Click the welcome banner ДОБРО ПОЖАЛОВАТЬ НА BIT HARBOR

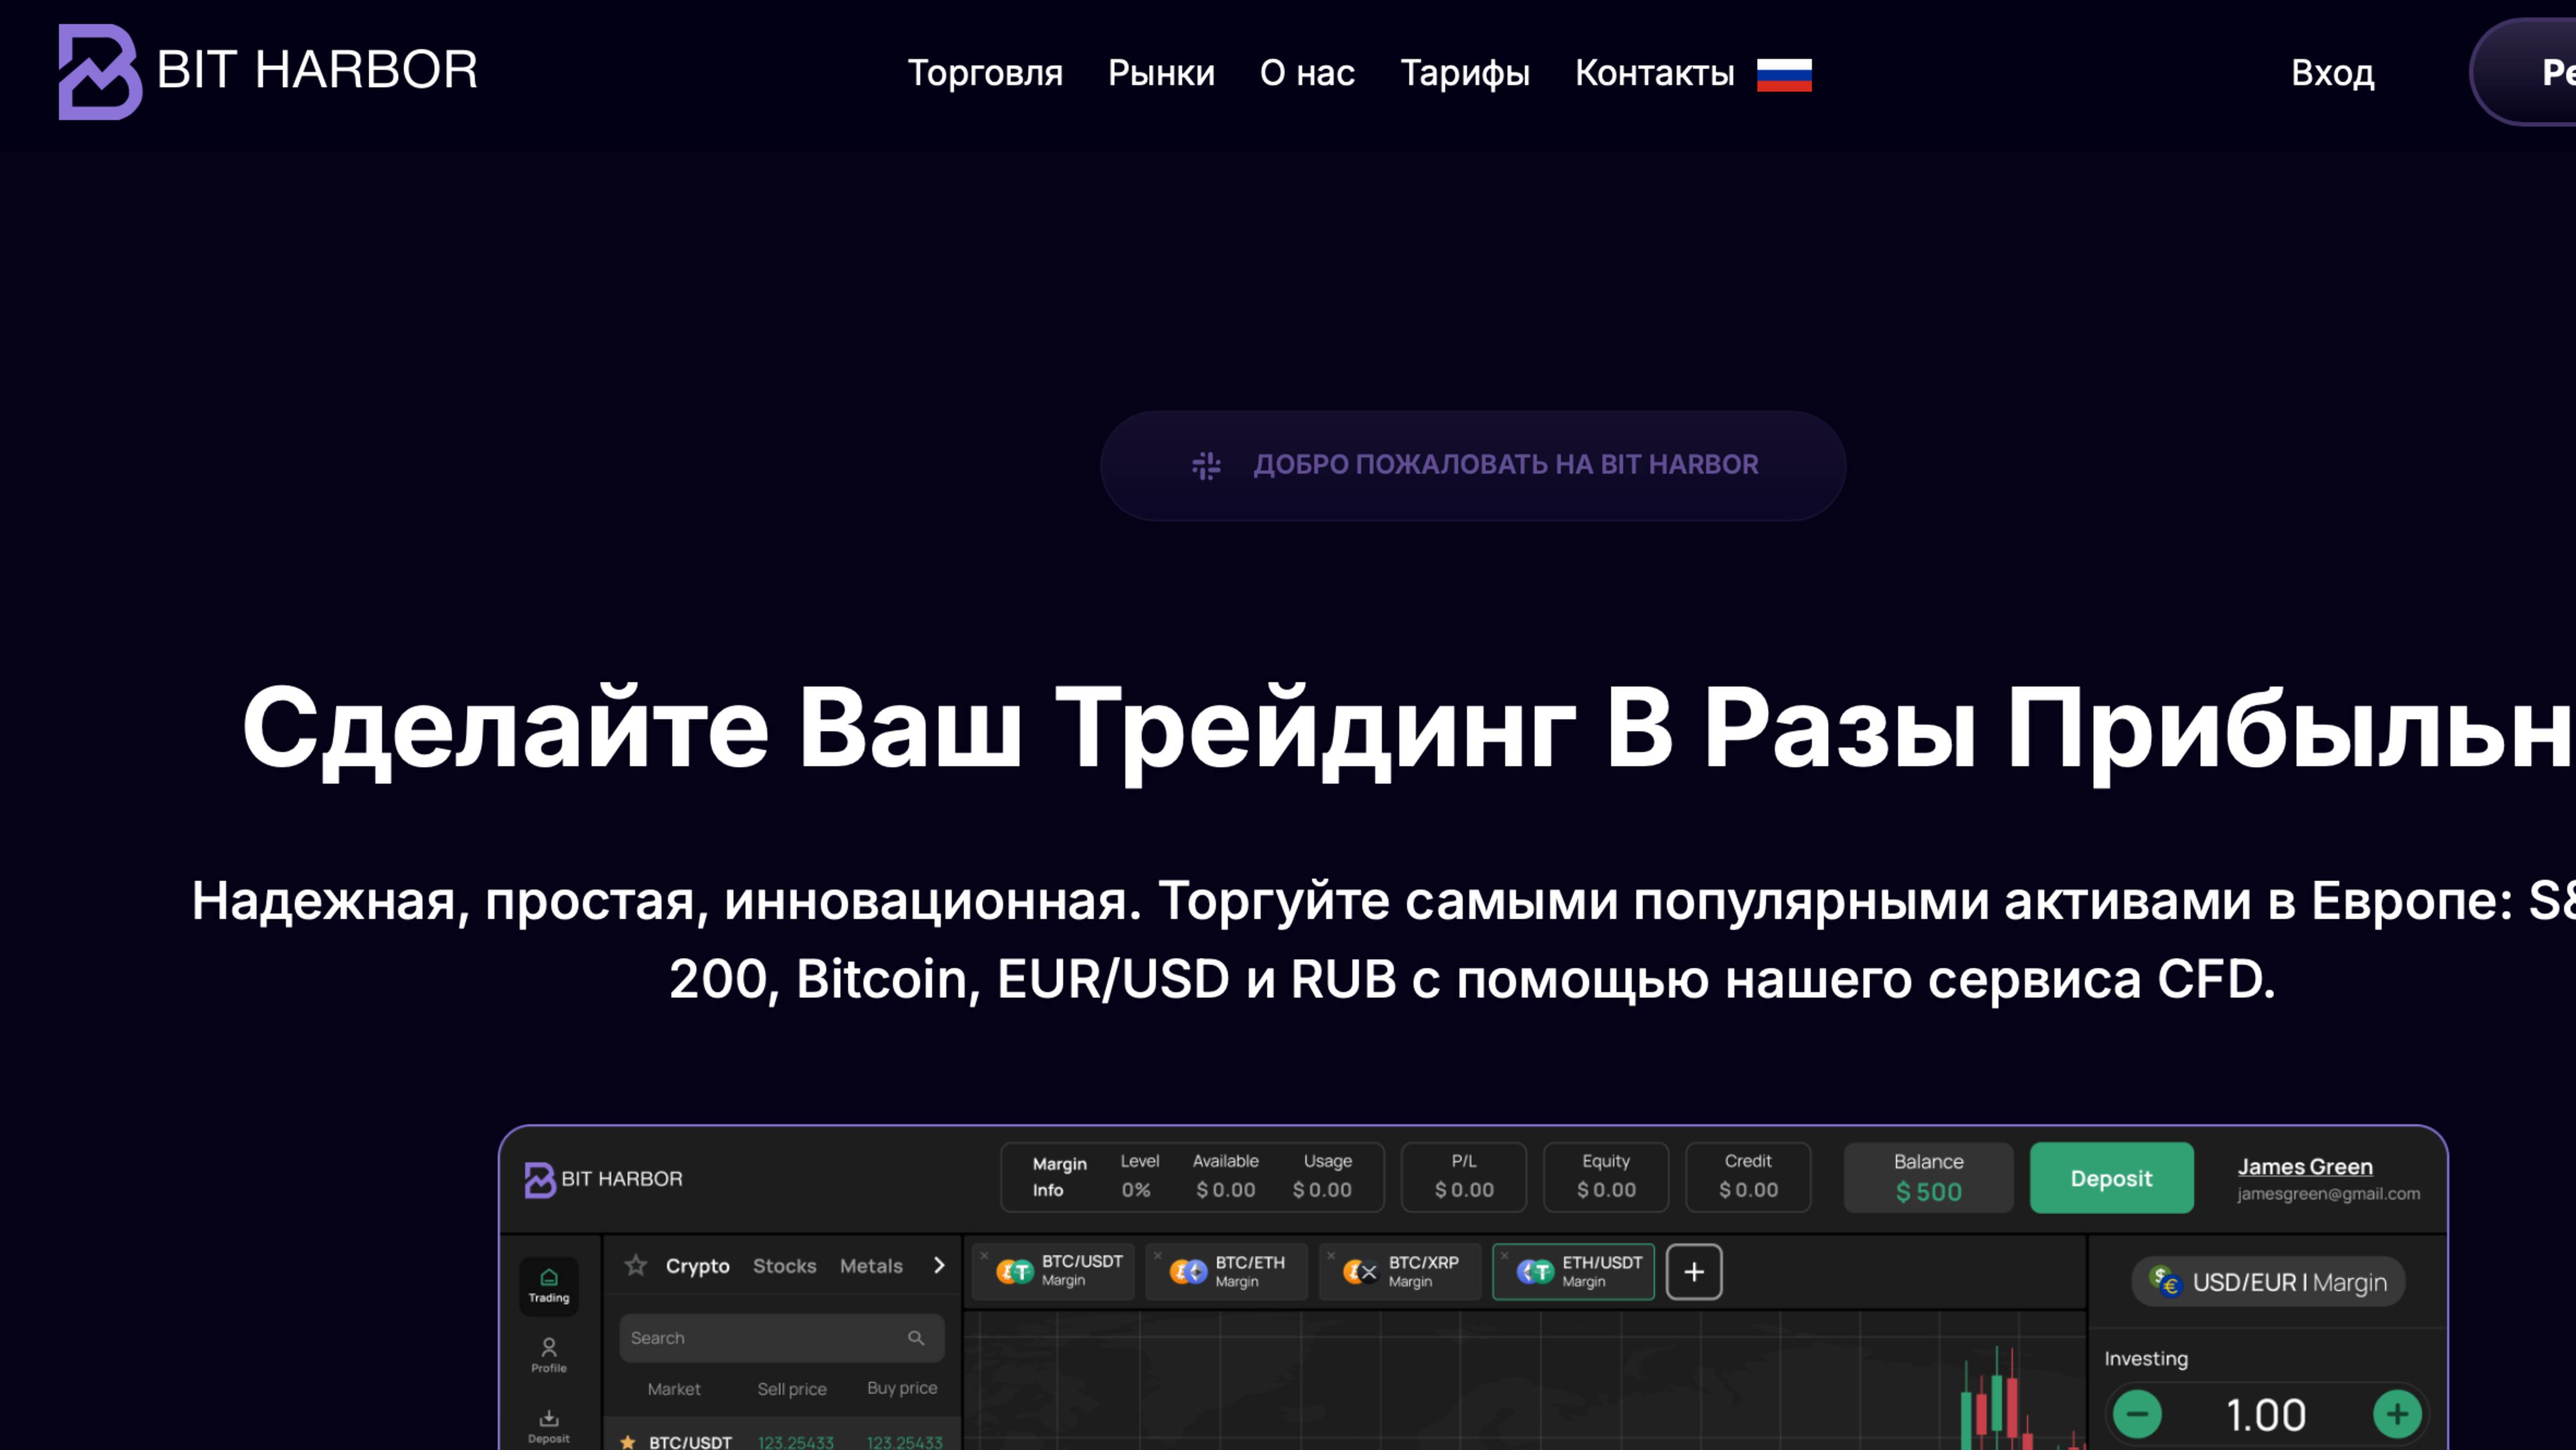click(1473, 465)
